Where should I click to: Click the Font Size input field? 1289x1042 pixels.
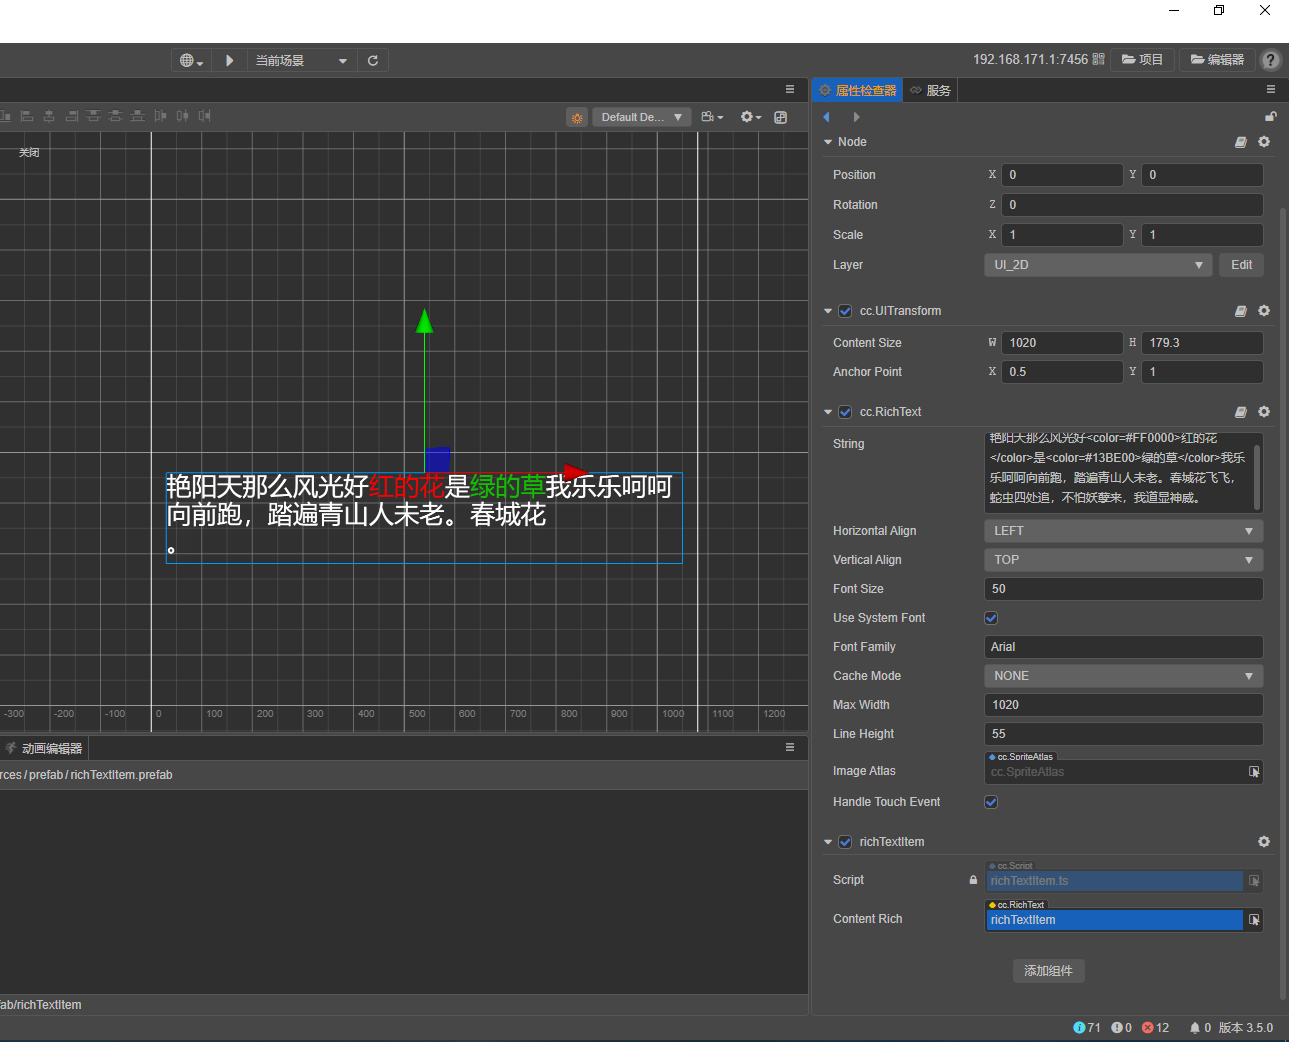tap(1123, 589)
